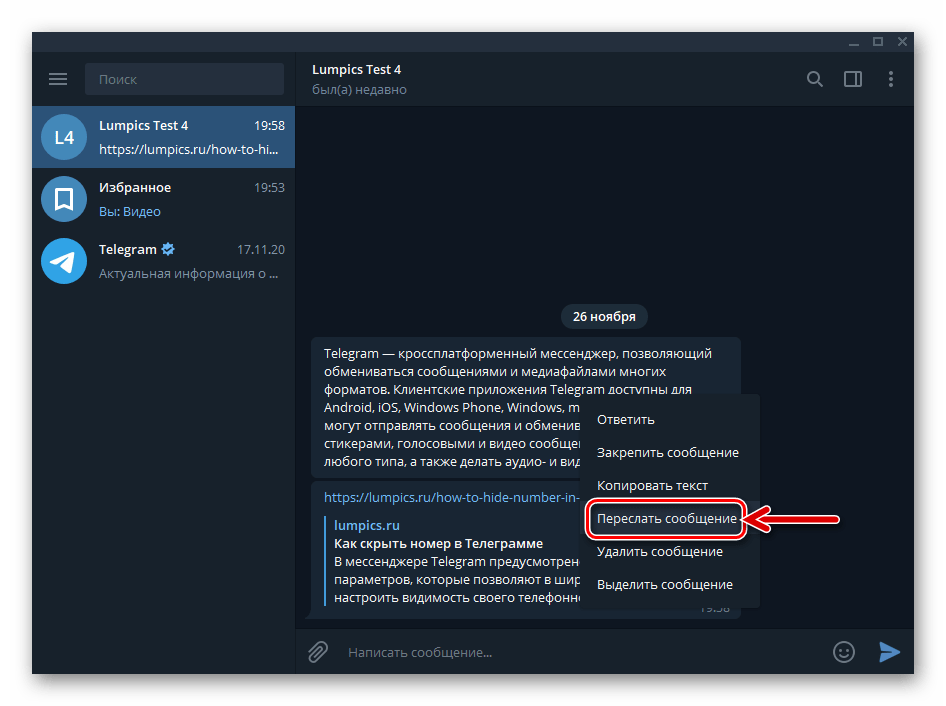Open the hamburger menu in the sidebar
946x706 pixels.
(58, 78)
